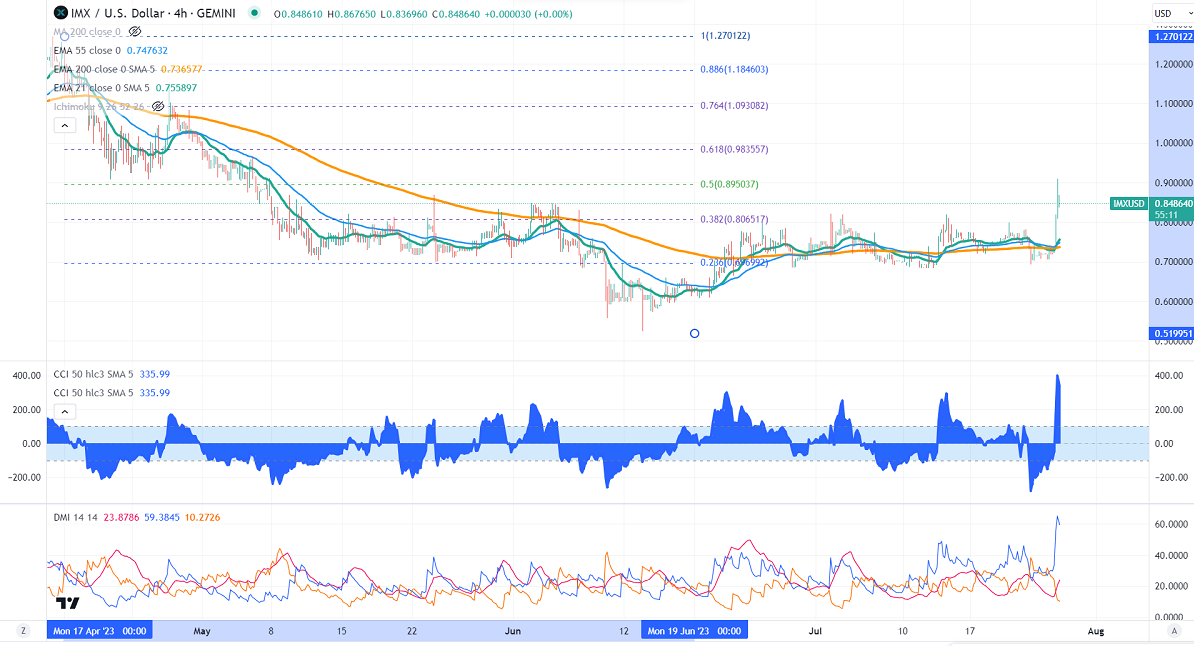Click the IMX coin logo icon
This screenshot has width=1194, height=646.
coord(61,15)
